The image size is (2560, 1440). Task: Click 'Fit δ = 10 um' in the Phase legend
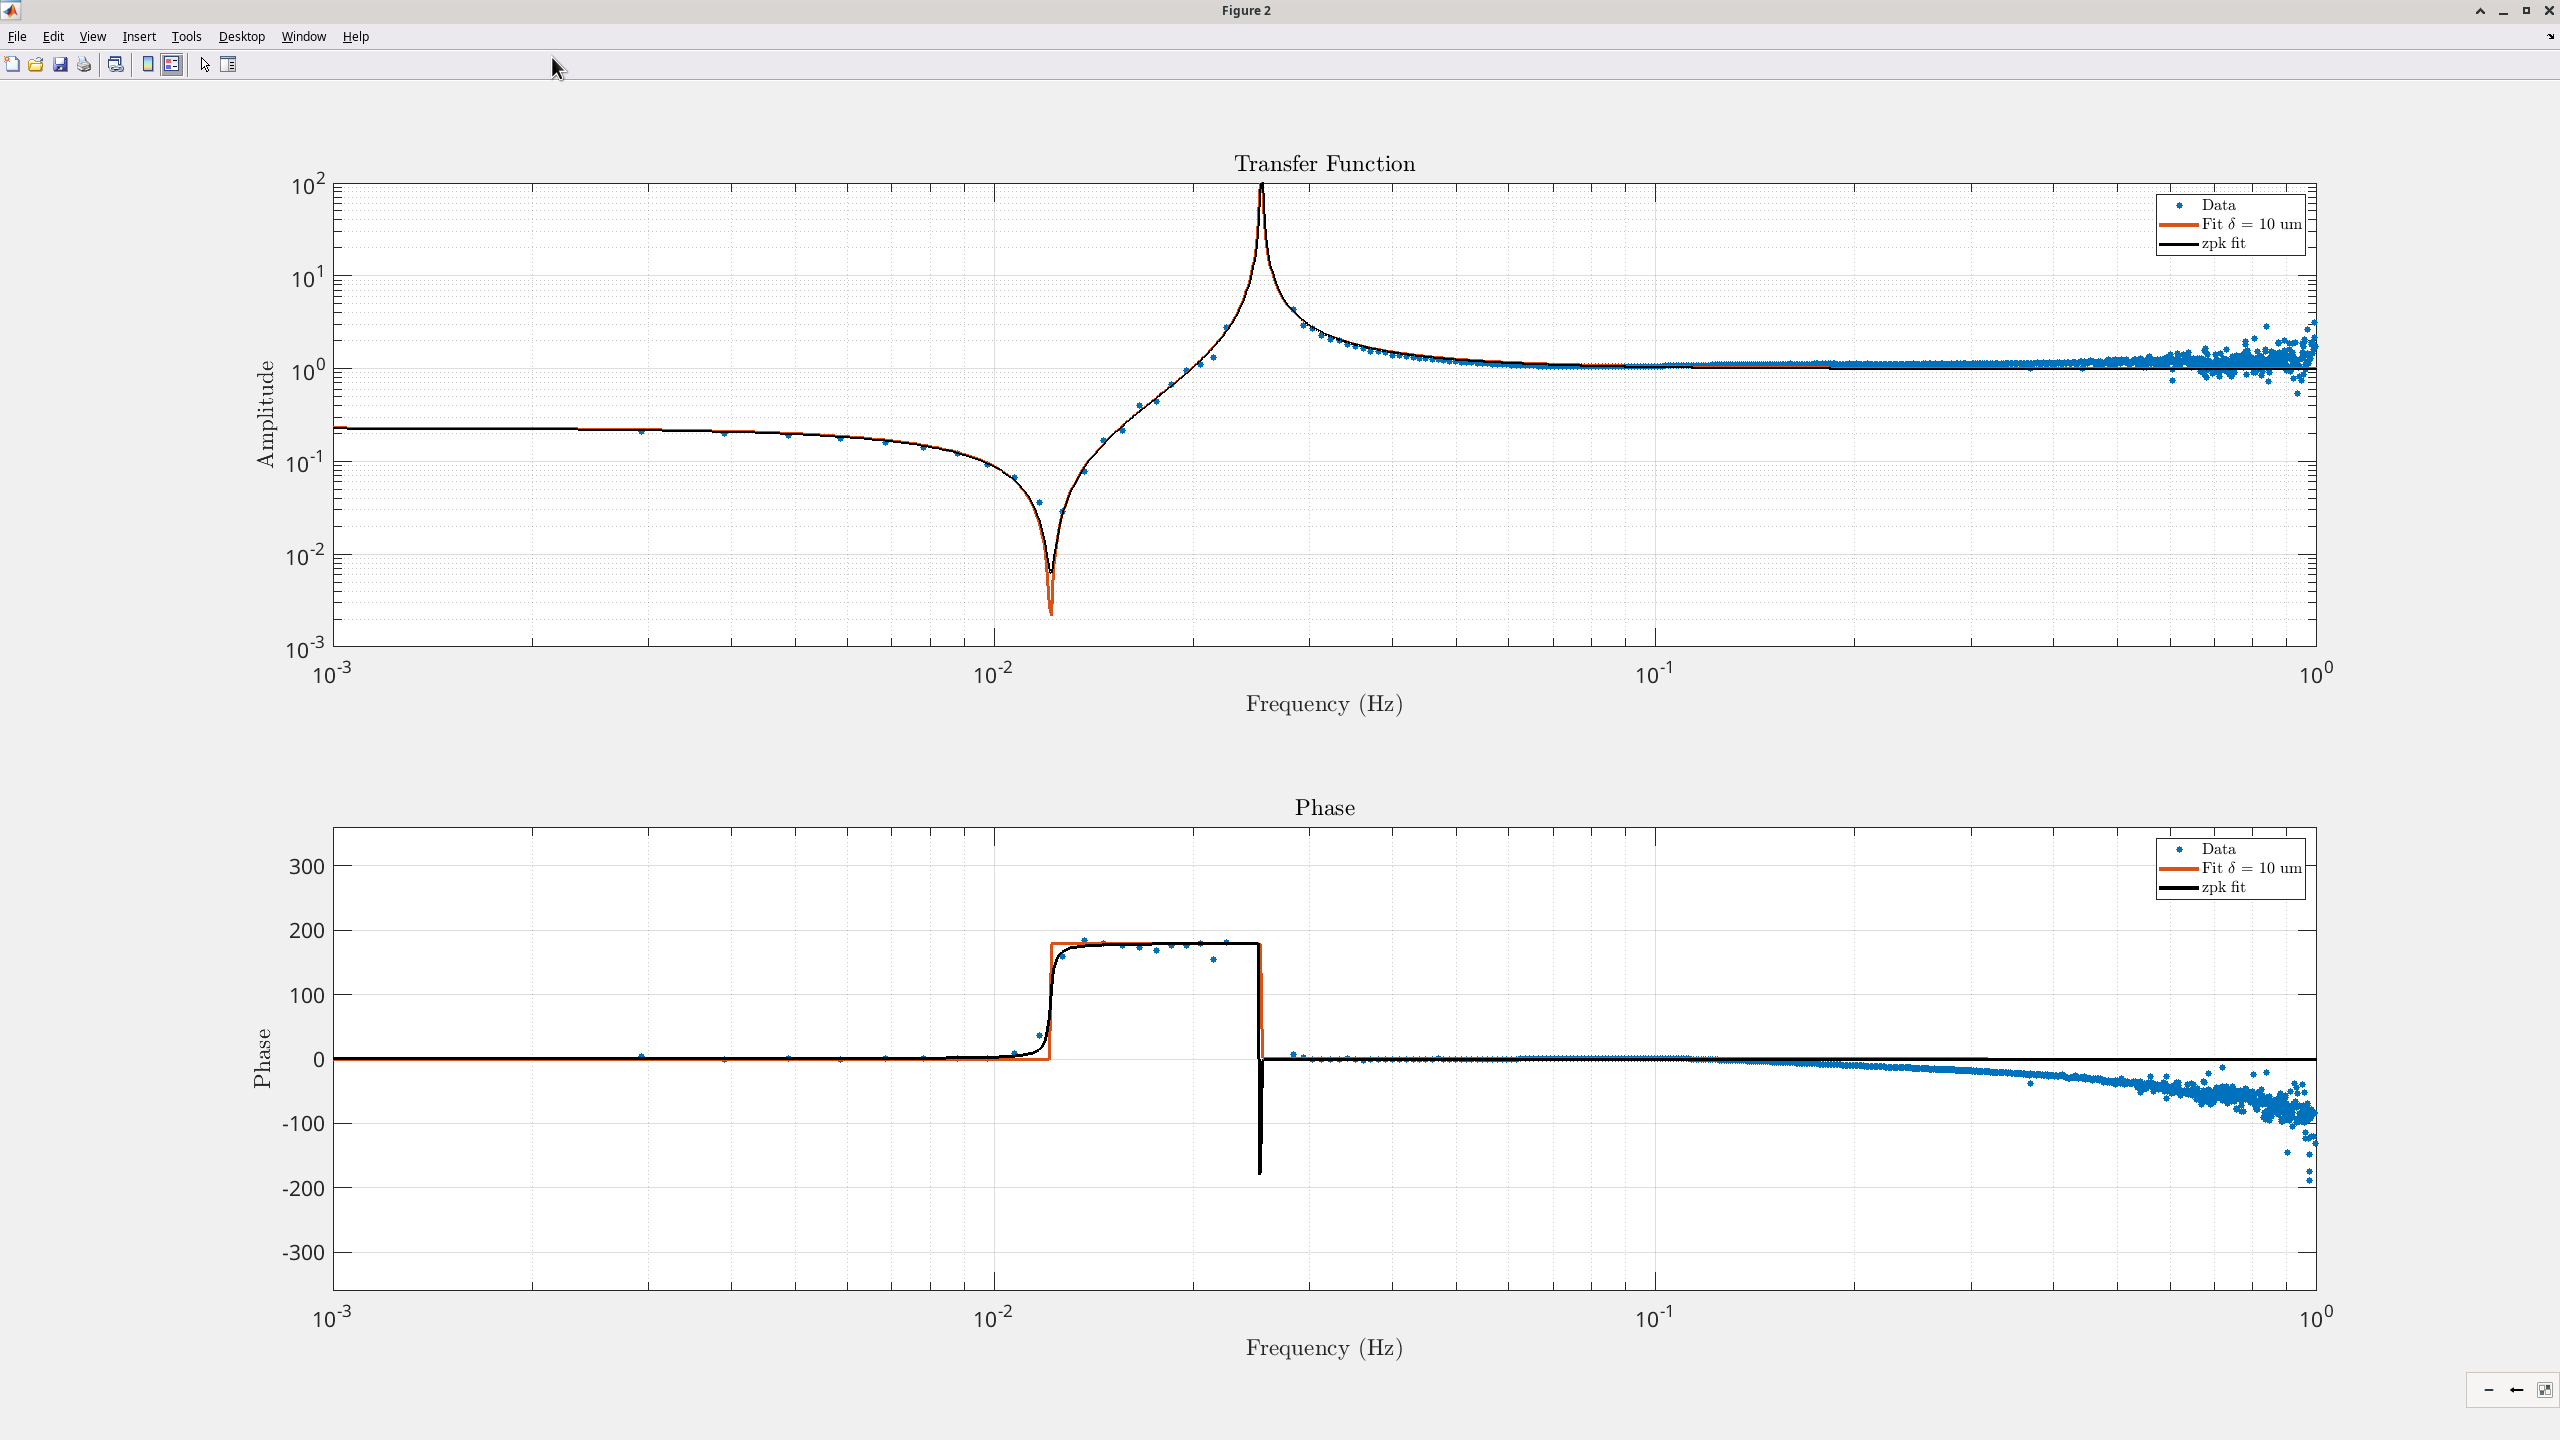click(x=2252, y=868)
